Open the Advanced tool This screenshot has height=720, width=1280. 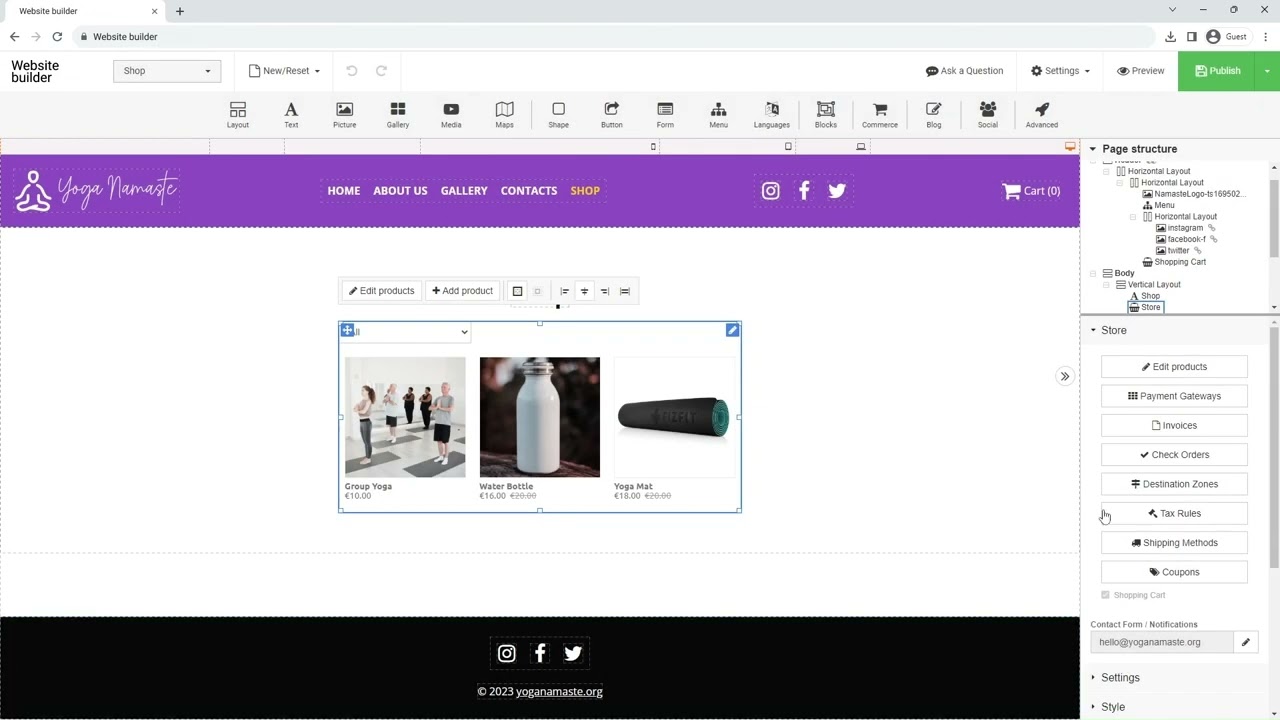(x=1042, y=115)
